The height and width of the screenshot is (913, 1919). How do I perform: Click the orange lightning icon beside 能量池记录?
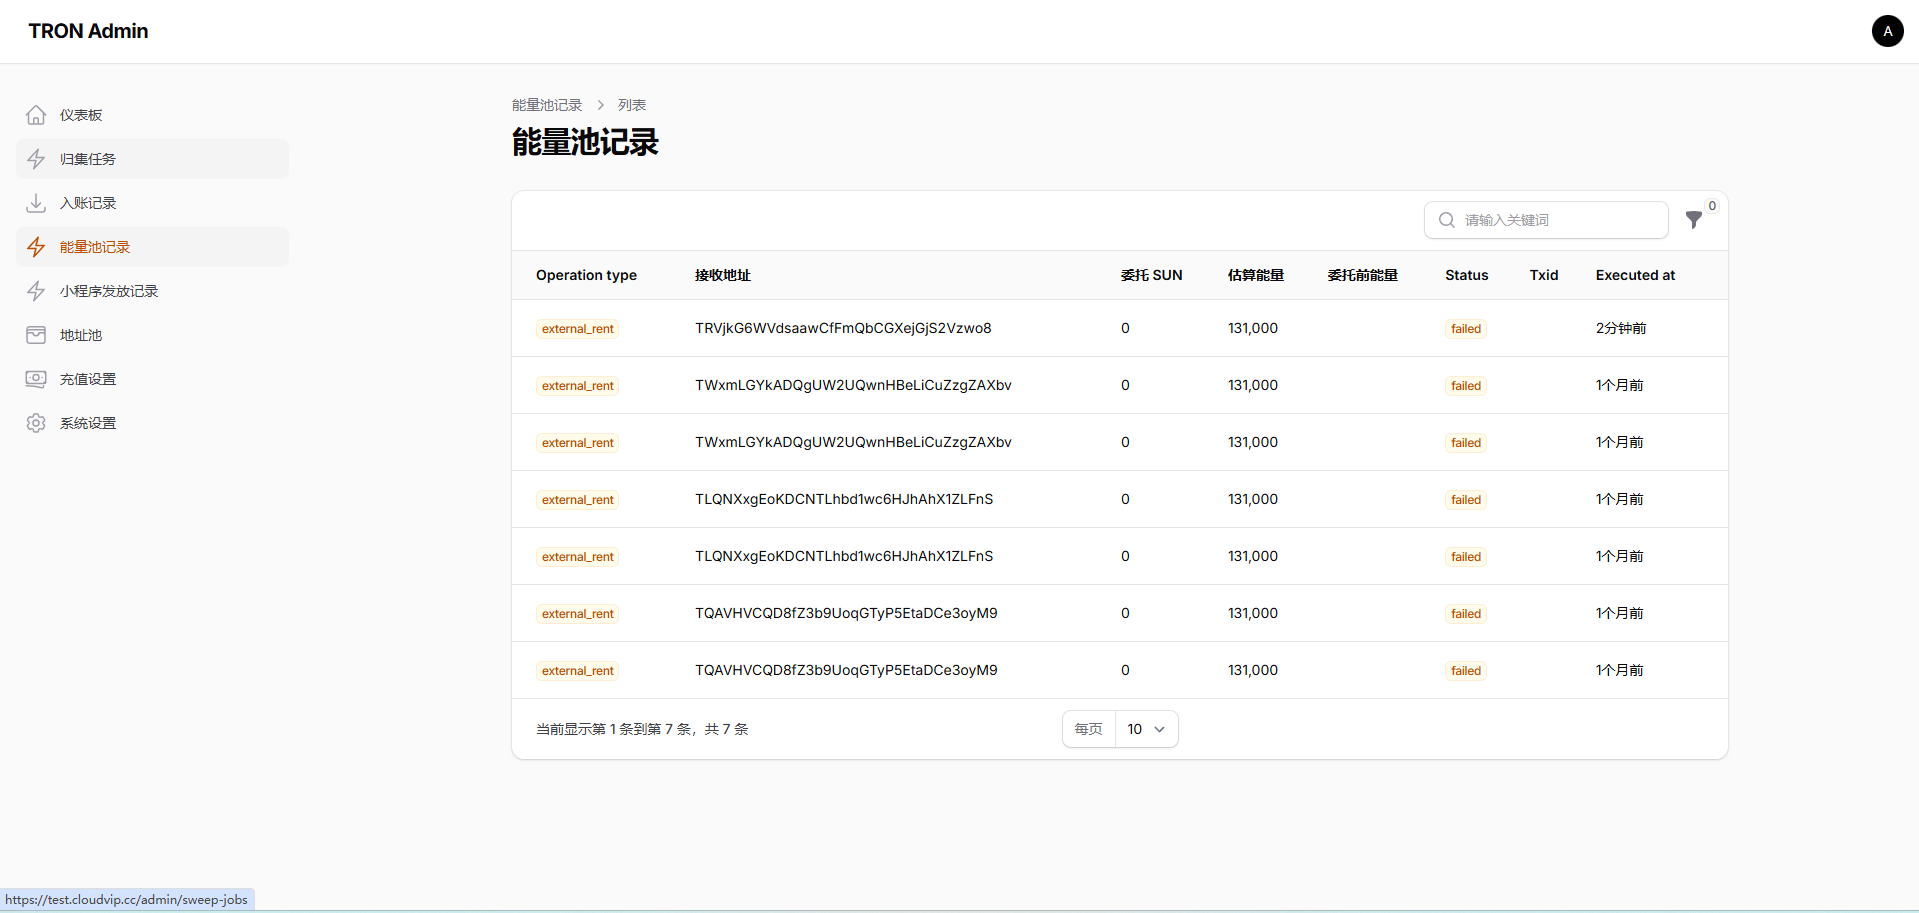click(x=36, y=247)
